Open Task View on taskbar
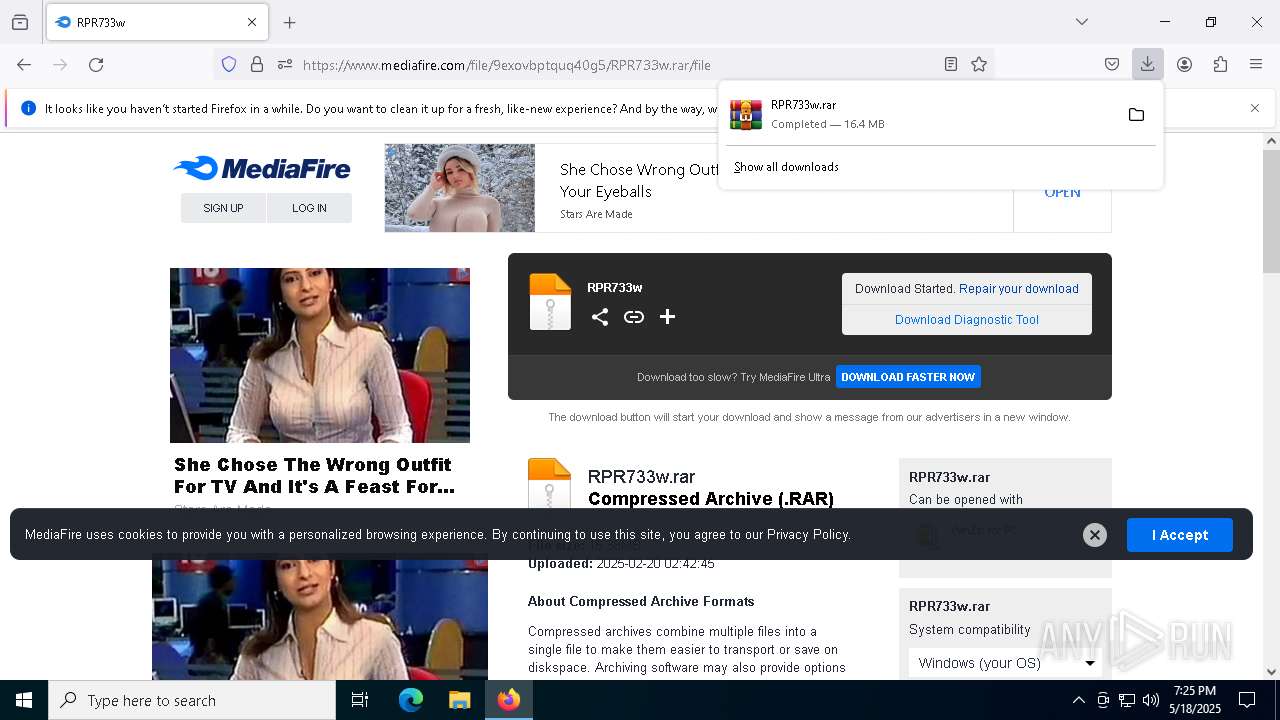This screenshot has height=720, width=1280. pos(360,700)
